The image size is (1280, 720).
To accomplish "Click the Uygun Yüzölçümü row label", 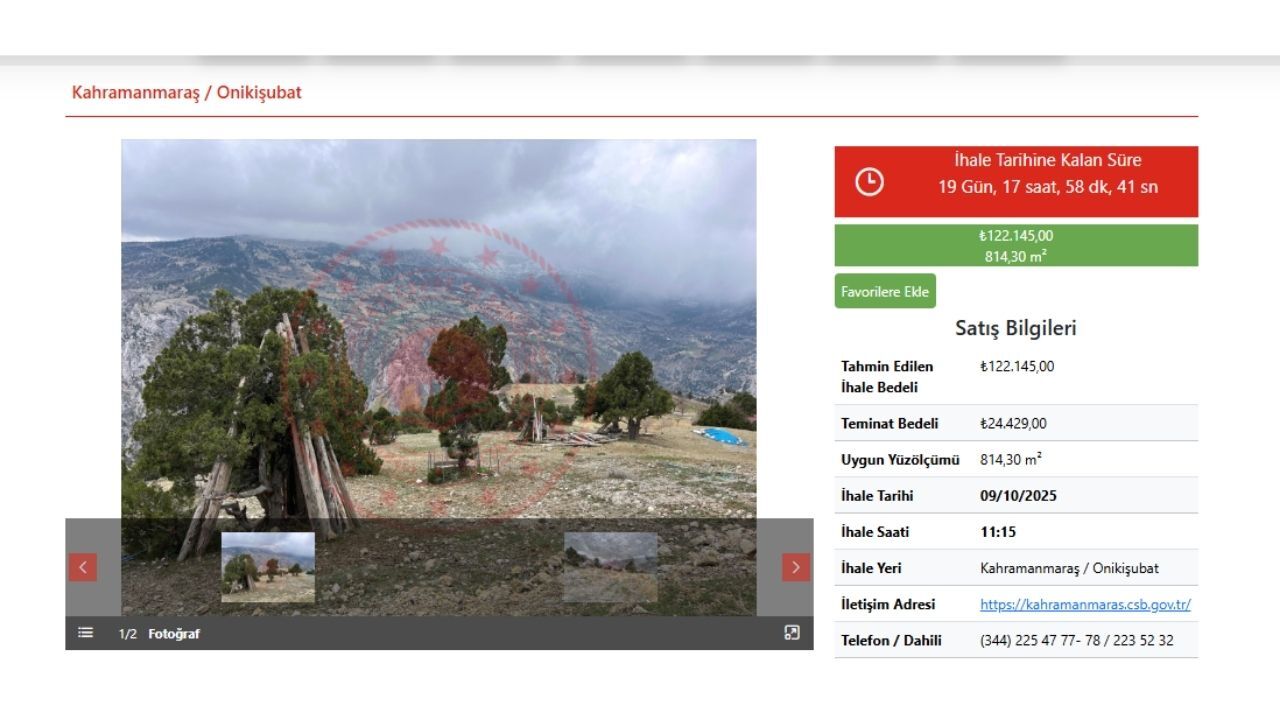I will [899, 460].
